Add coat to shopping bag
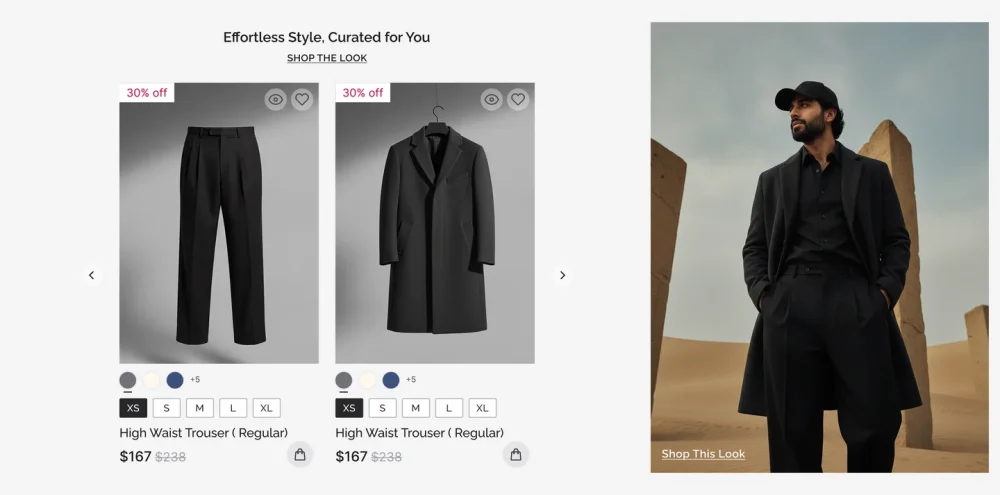The width and height of the screenshot is (1000, 495). pos(515,455)
